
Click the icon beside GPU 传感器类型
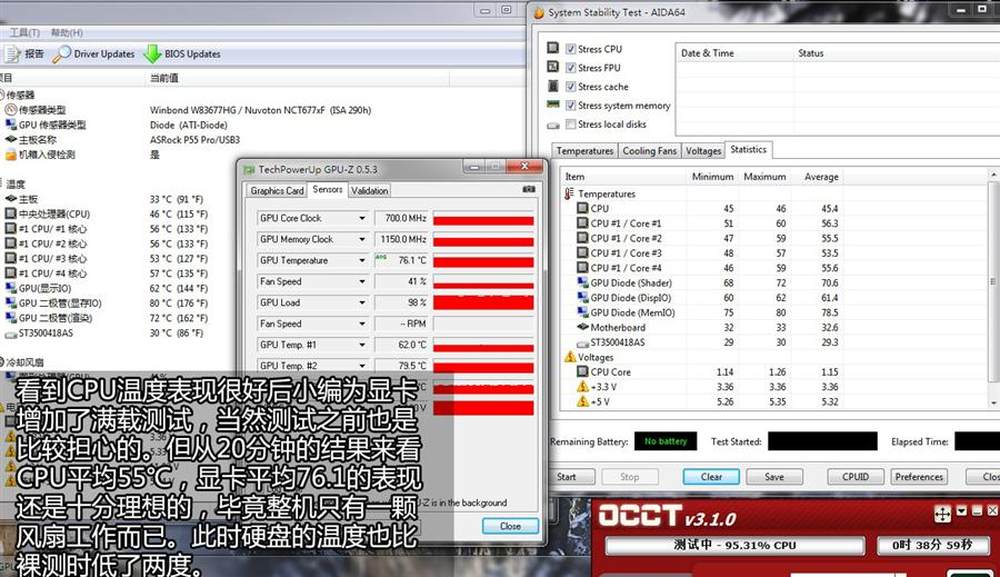pyautogui.click(x=11, y=124)
